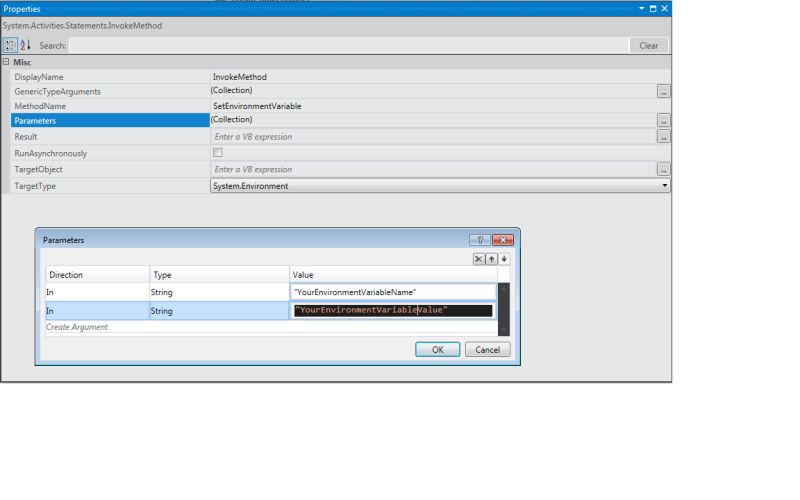Cancel the Parameters dialog
This screenshot has height=500, width=800.
coord(487,349)
